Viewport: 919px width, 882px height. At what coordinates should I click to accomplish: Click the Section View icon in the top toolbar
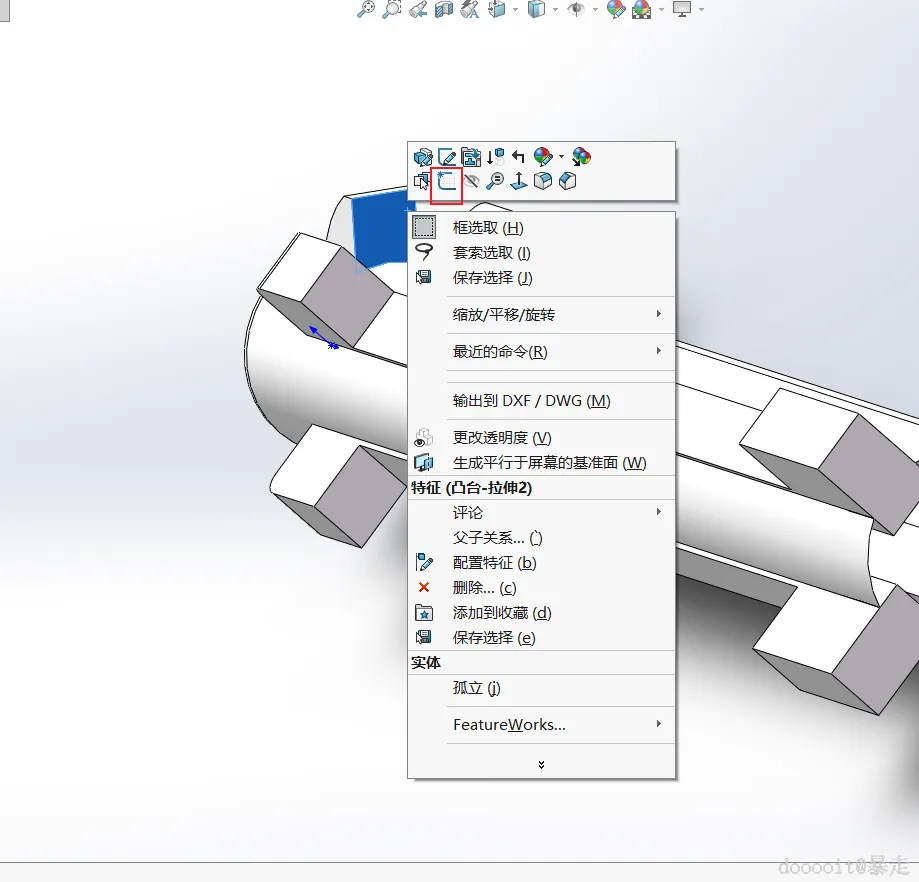click(444, 9)
